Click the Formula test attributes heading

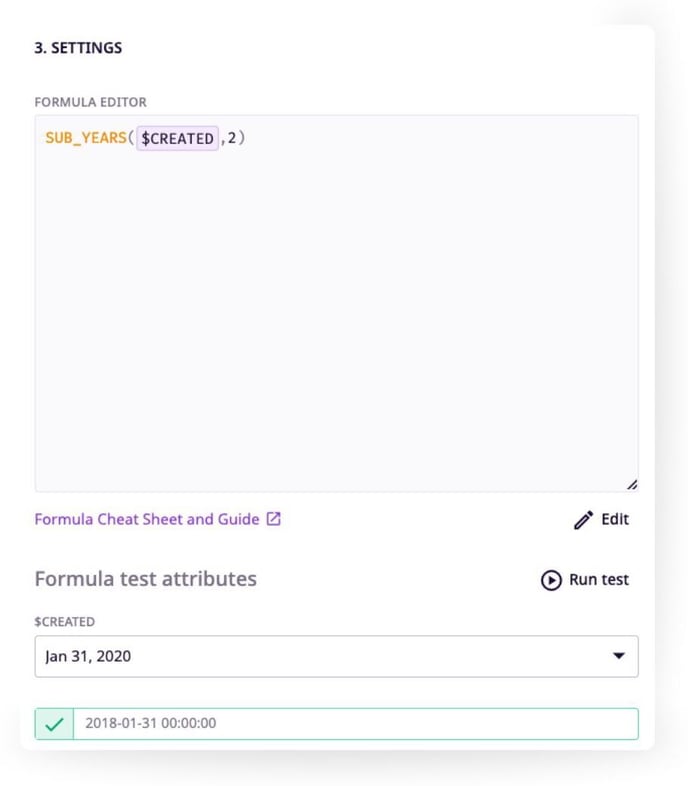(x=146, y=579)
